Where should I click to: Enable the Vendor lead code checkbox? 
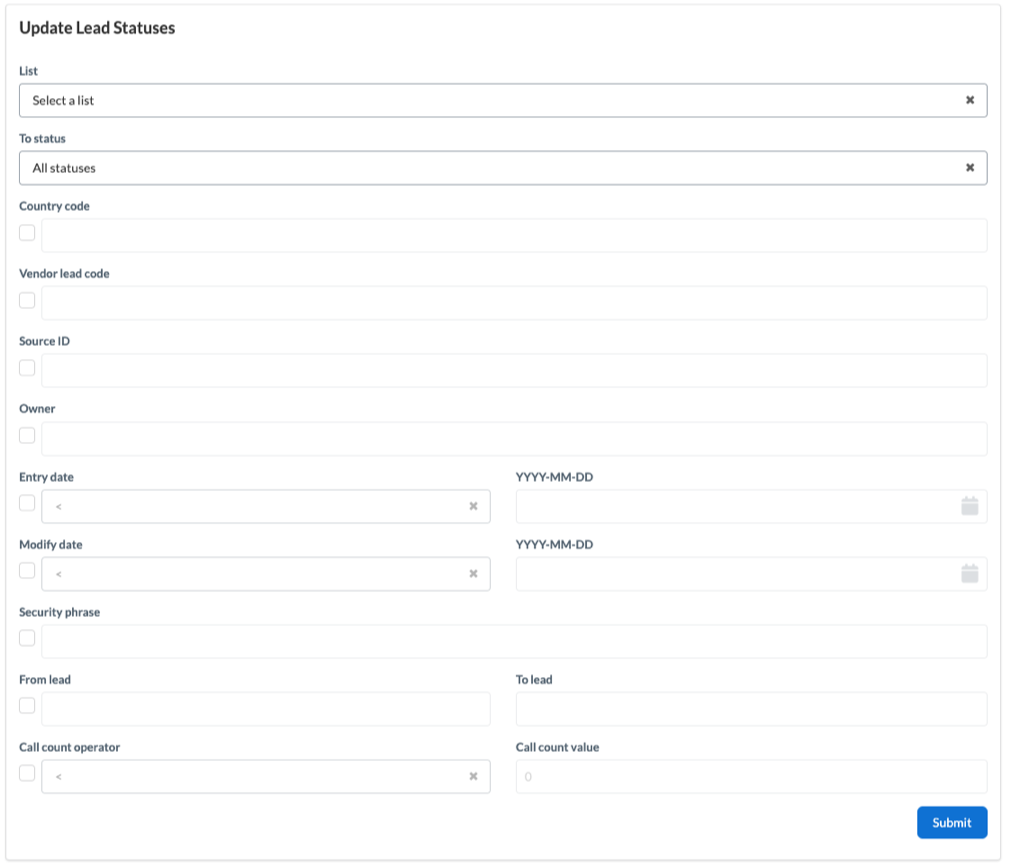pos(27,300)
